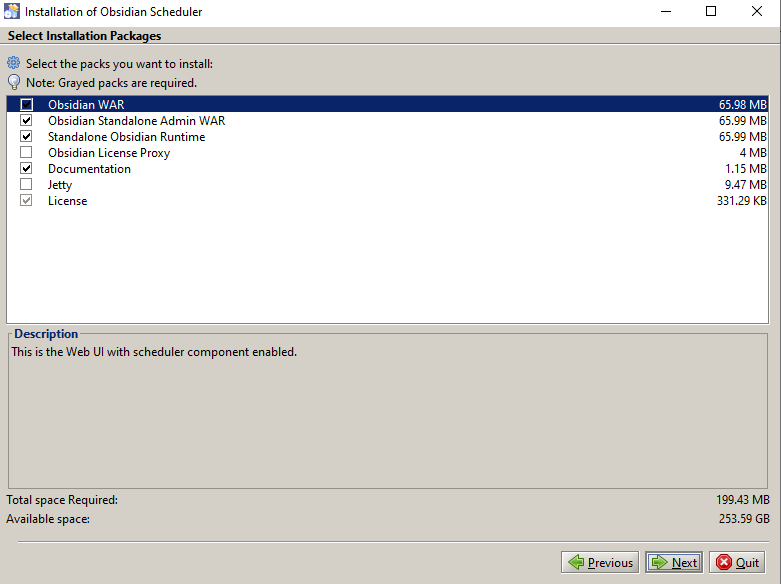Uncheck Standalone Obsidian Runtime pack
Screen dimensions: 781x584
pyautogui.click(x=26, y=137)
